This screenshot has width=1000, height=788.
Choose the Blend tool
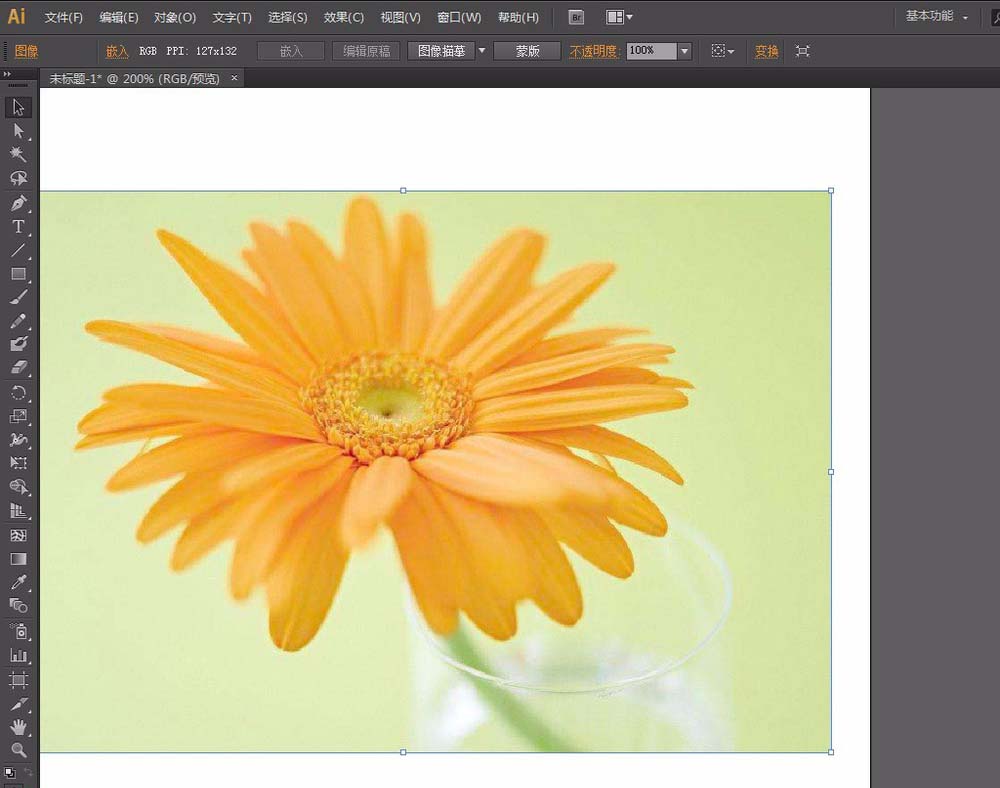pos(18,605)
